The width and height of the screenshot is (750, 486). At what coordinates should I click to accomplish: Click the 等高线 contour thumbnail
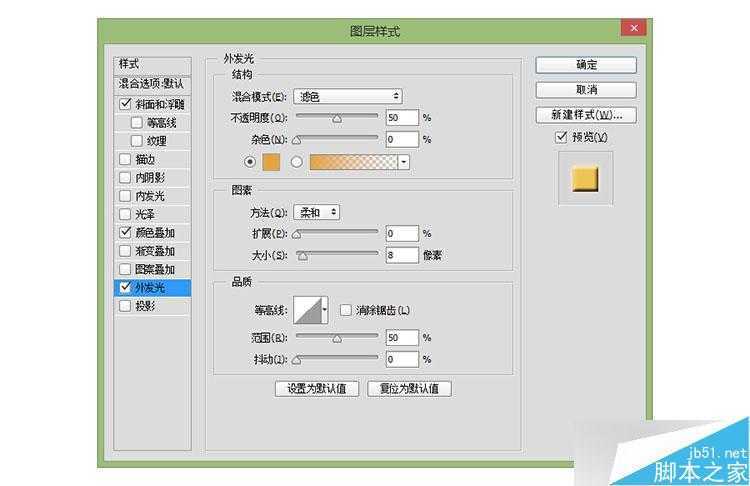pyautogui.click(x=308, y=310)
